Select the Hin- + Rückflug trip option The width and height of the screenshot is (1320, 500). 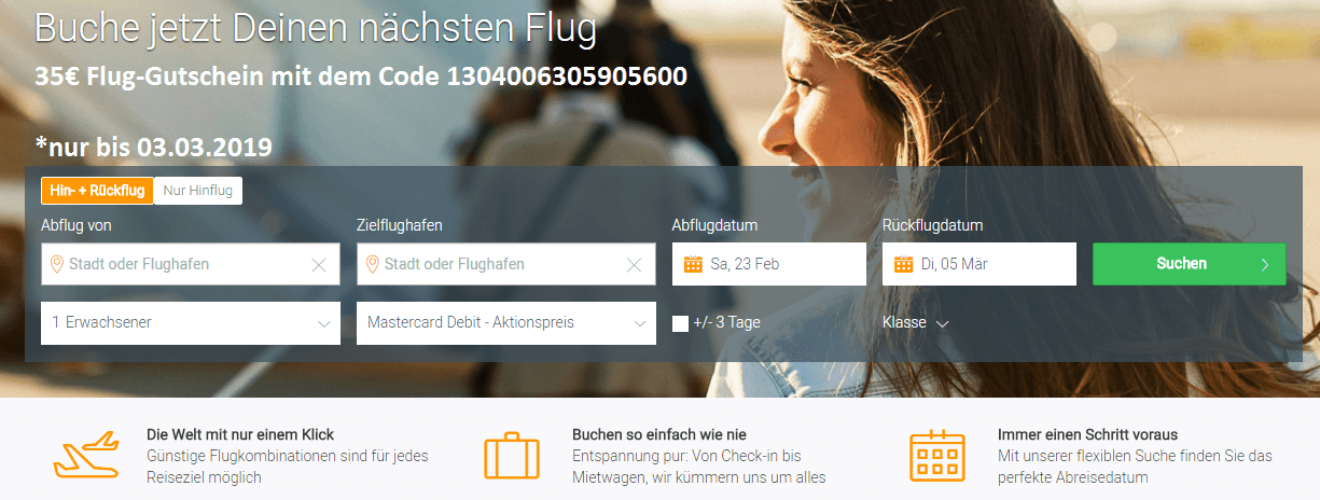pyautogui.click(x=97, y=191)
